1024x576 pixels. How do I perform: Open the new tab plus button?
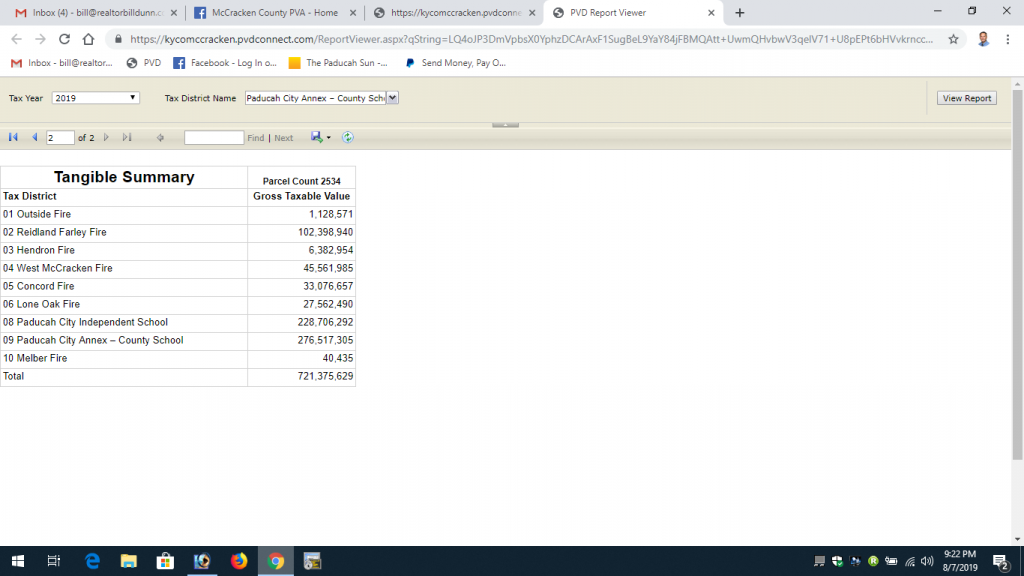(x=740, y=13)
